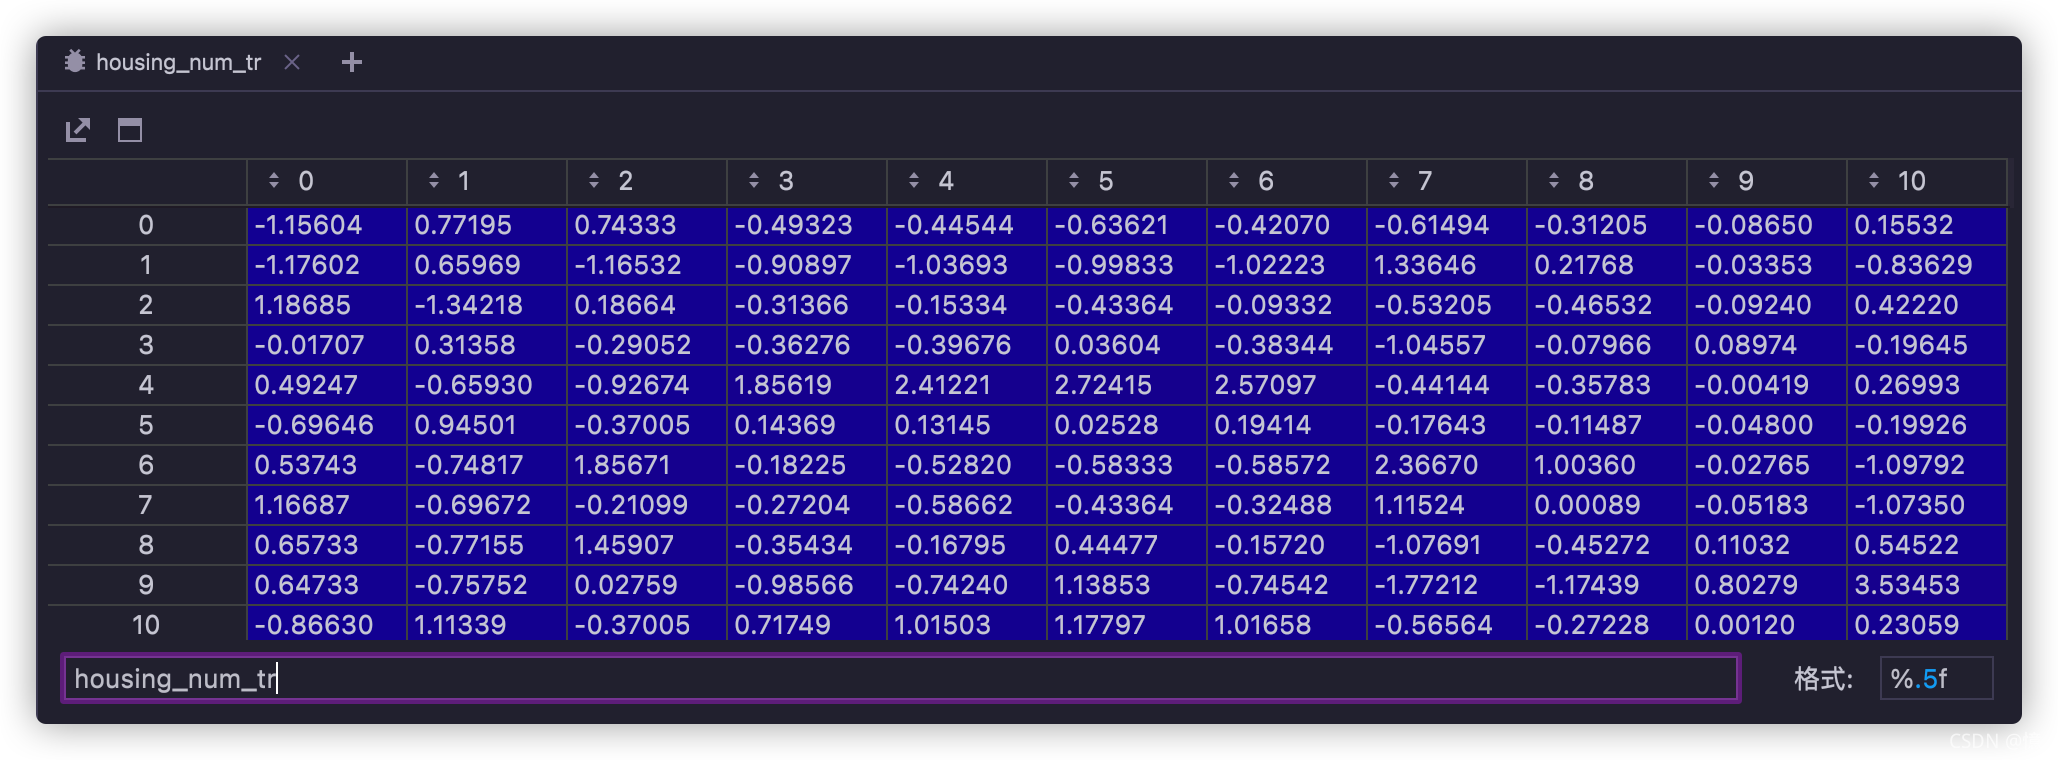Select cell 0.00089
This screenshot has width=2058, height=760.
pyautogui.click(x=1607, y=505)
